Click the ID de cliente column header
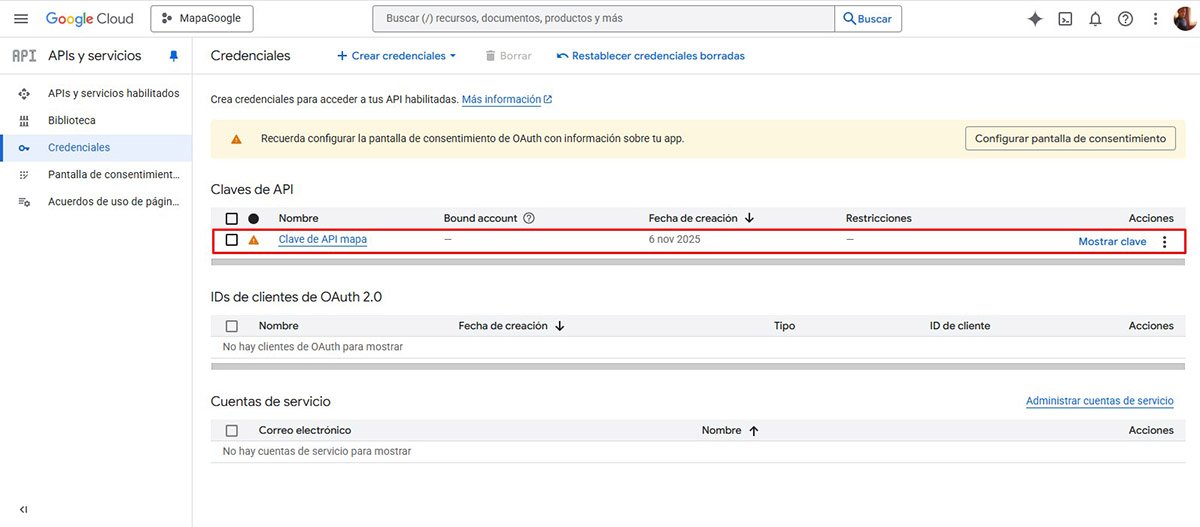 tap(960, 326)
